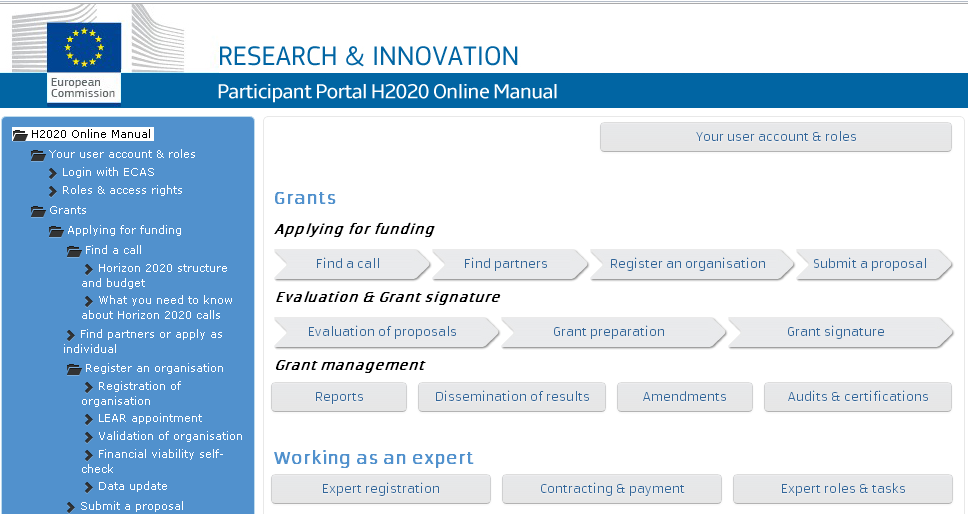Click 'Submit a proposal' arrow button
The width and height of the screenshot is (968, 514).
click(874, 264)
